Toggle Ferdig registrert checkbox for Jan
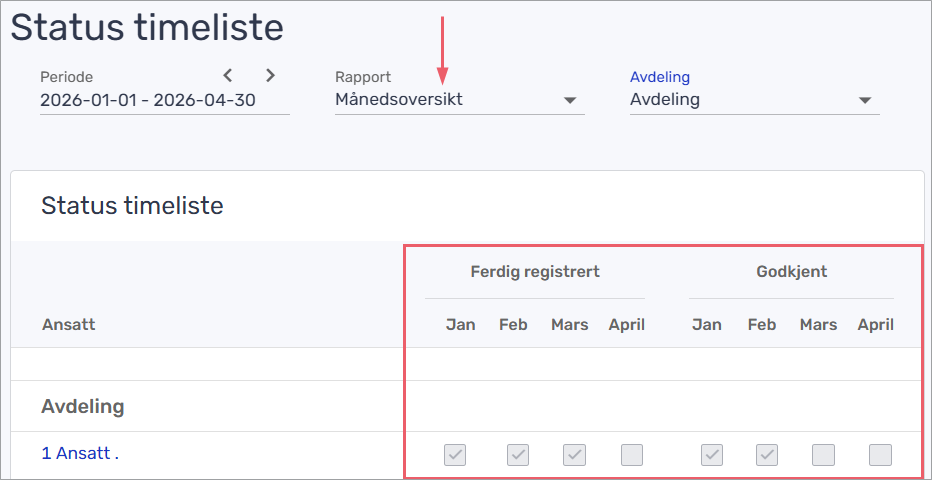This screenshot has width=932, height=480. coord(455,455)
